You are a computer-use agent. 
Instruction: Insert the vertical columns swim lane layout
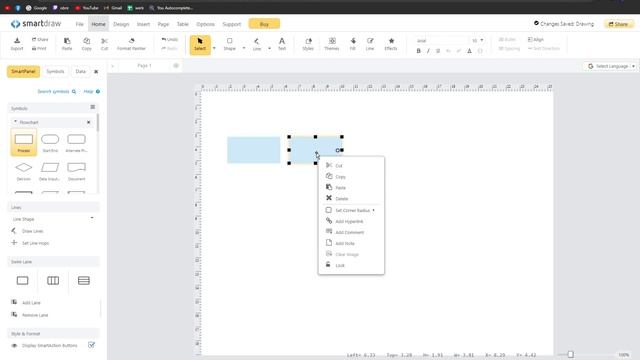(53, 280)
